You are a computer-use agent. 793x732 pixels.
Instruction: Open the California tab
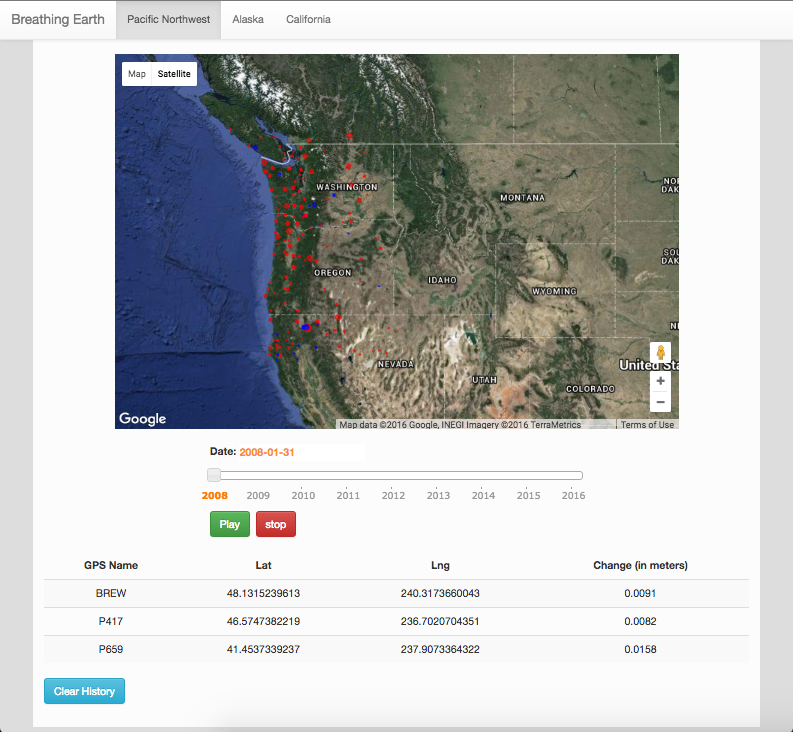click(x=308, y=19)
